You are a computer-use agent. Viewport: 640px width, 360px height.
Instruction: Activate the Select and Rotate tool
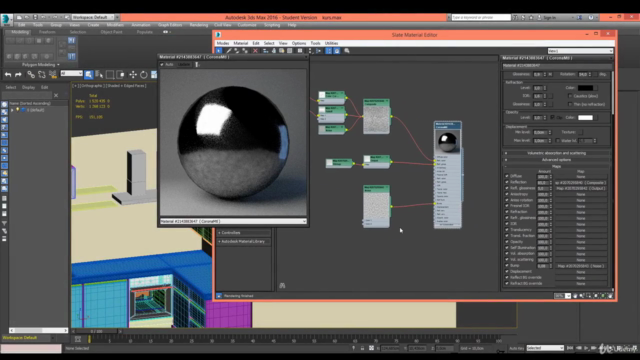144,75
